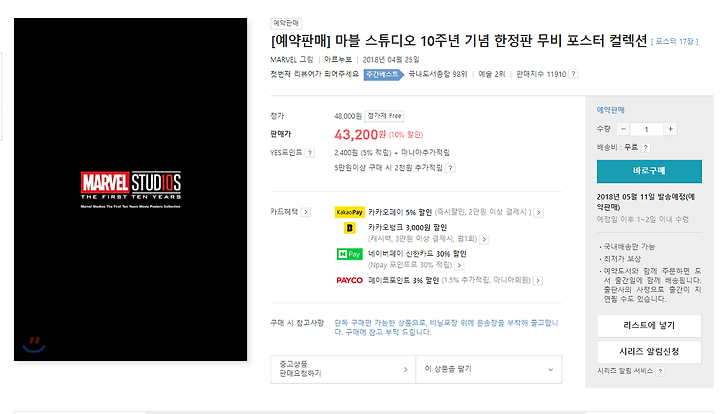The width and height of the screenshot is (720, 414).
Task: Expand details arrow for 카카오페이 5% 할인
Action: tap(539, 213)
